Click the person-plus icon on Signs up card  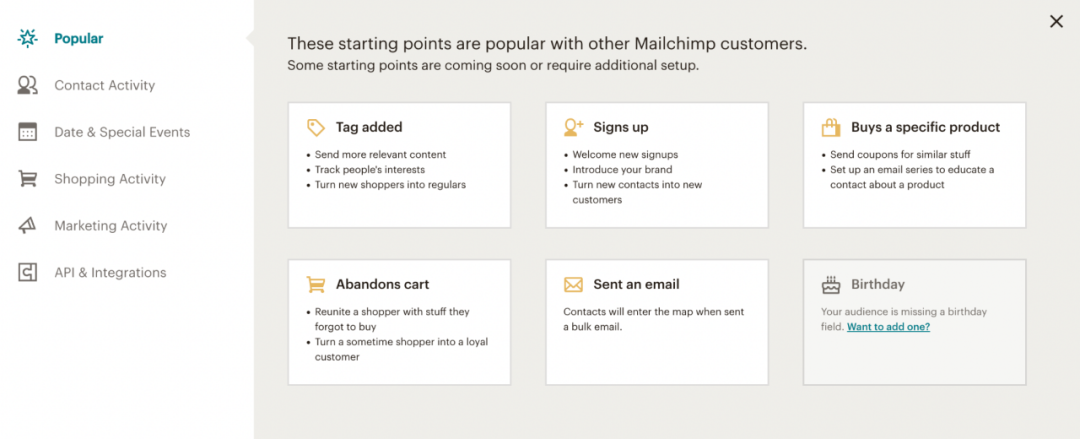pyautogui.click(x=573, y=127)
